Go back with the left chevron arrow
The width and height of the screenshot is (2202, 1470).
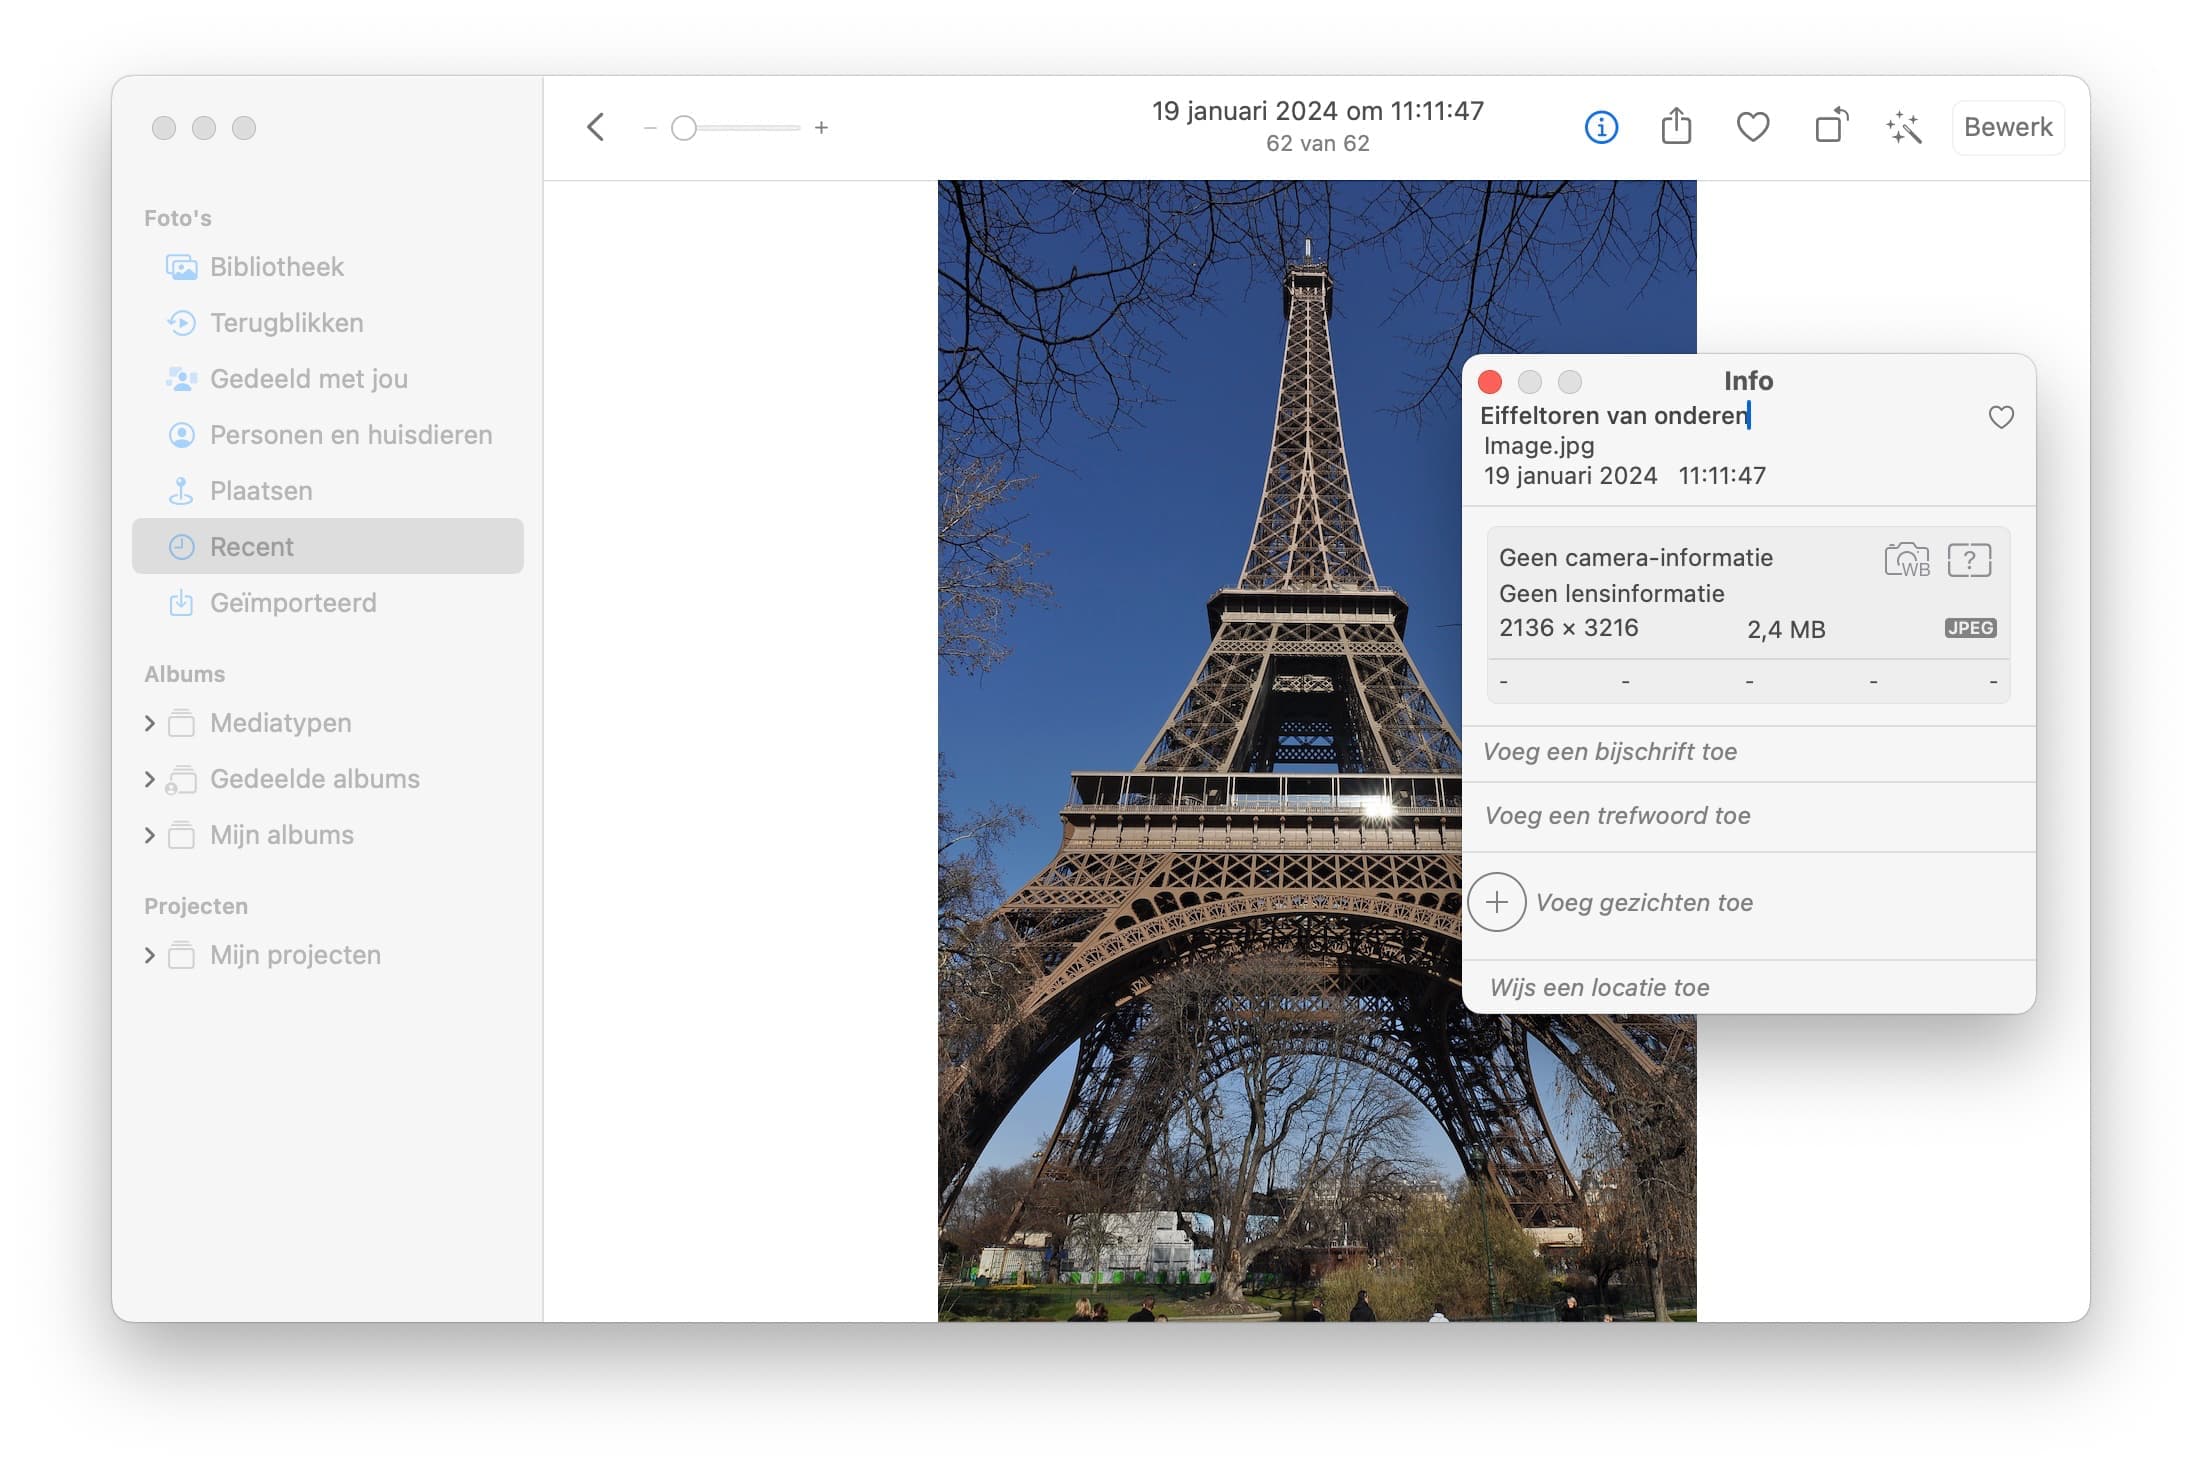596,127
